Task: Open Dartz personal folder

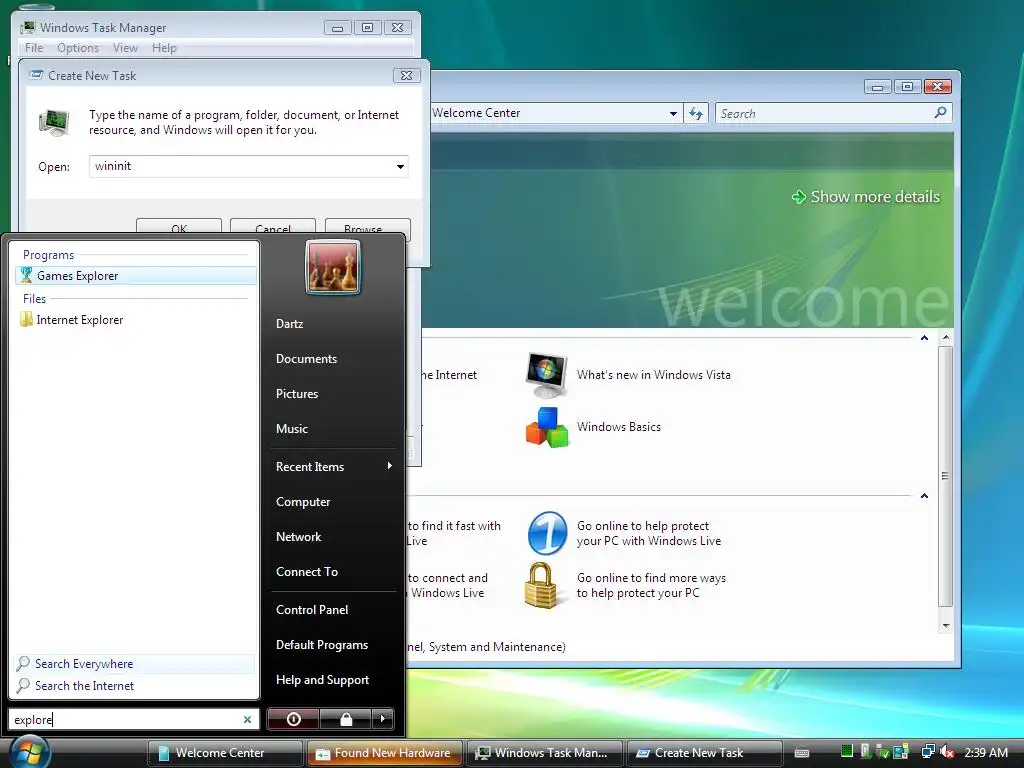Action: [289, 324]
